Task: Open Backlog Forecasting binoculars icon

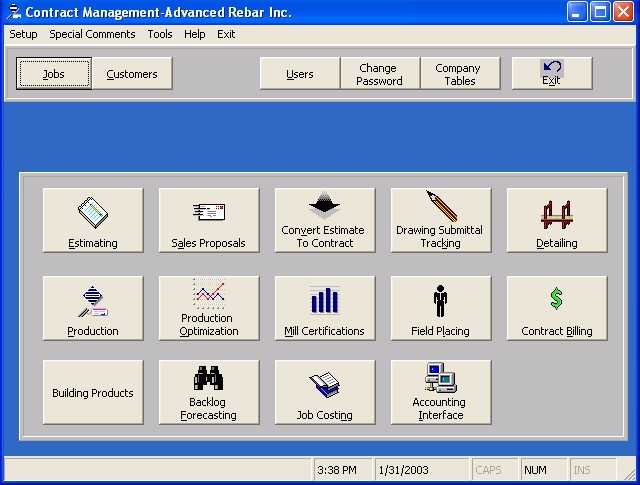Action: pos(209,378)
